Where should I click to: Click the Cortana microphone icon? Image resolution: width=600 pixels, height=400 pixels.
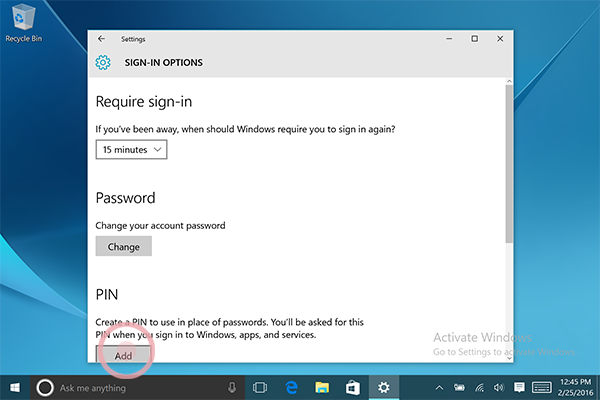pyautogui.click(x=232, y=388)
